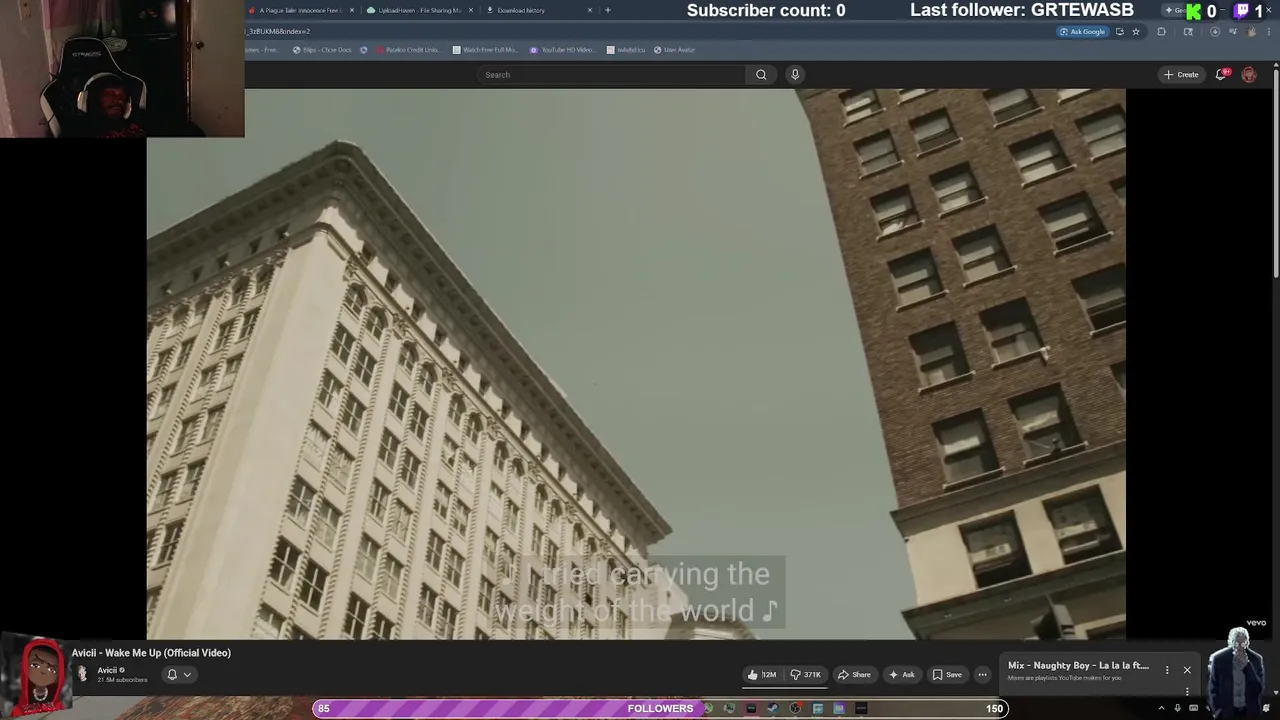Close the UploadHaven browser tab
This screenshot has height=720, width=1280.
471,10
